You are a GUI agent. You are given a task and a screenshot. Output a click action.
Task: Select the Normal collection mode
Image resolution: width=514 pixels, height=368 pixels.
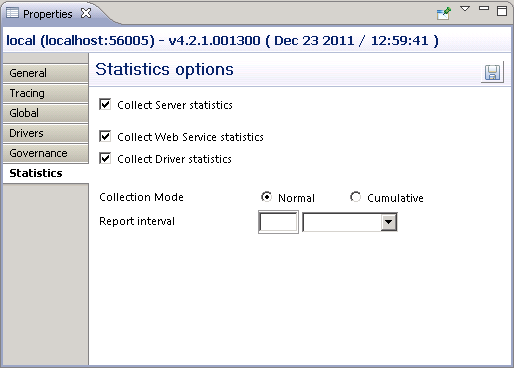pos(266,197)
